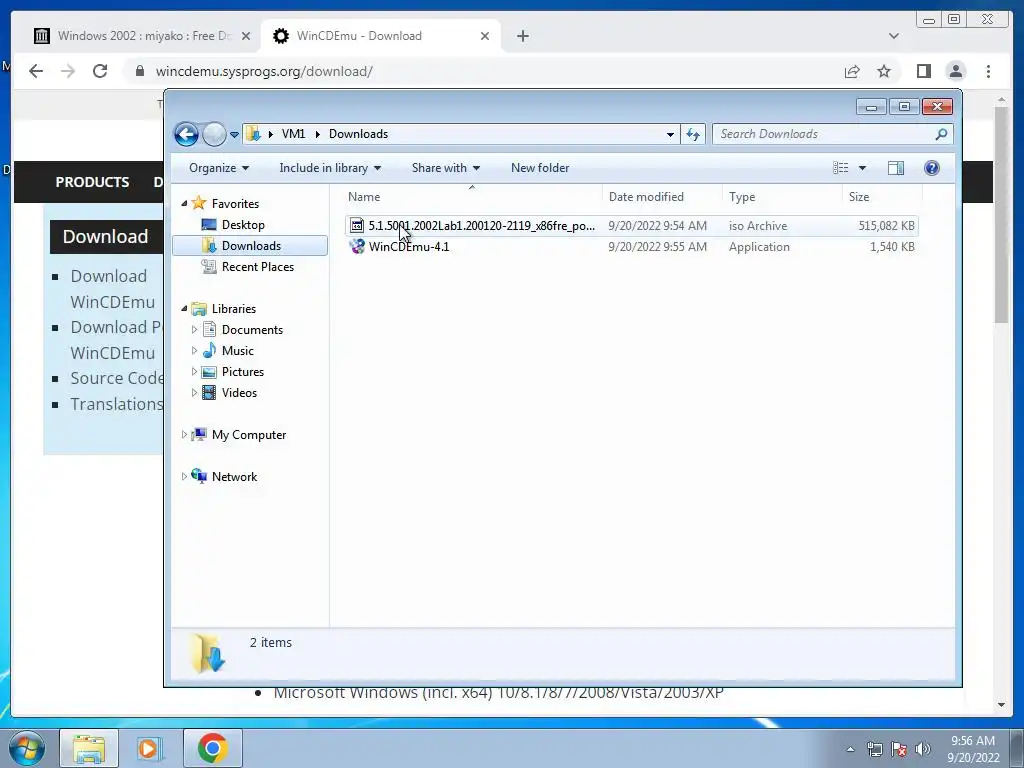Show the preview pane

[x=896, y=168]
